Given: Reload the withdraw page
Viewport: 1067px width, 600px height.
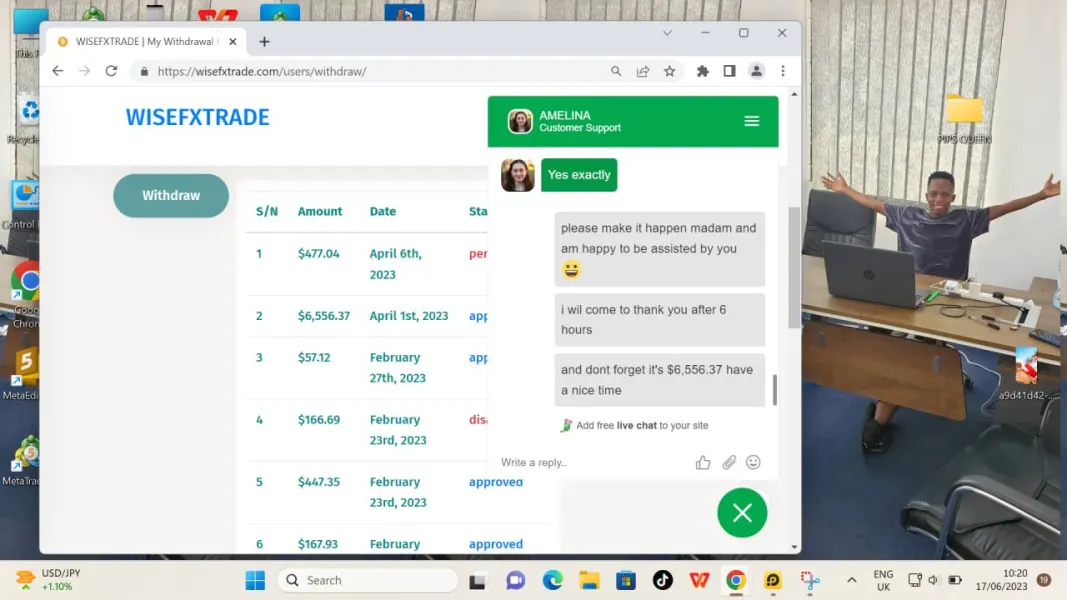Looking at the screenshot, I should [111, 71].
